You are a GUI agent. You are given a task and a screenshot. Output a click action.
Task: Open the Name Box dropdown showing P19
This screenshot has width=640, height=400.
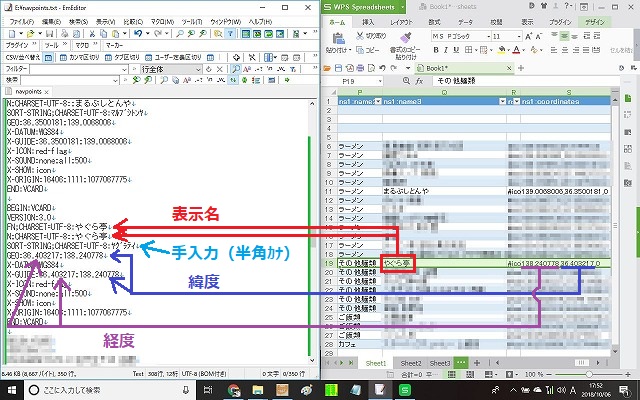(380, 81)
